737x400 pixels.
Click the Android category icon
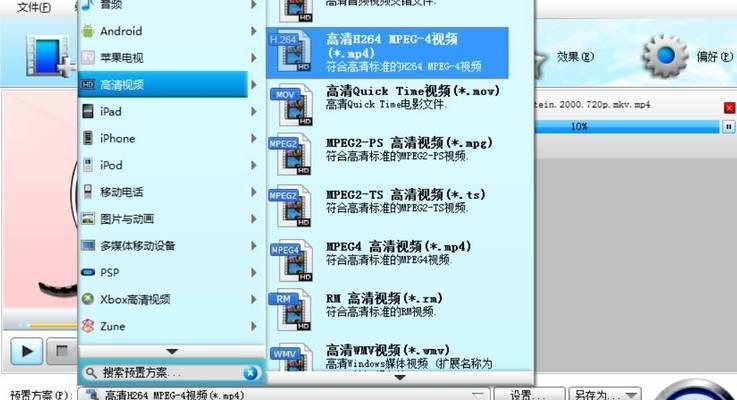point(87,31)
